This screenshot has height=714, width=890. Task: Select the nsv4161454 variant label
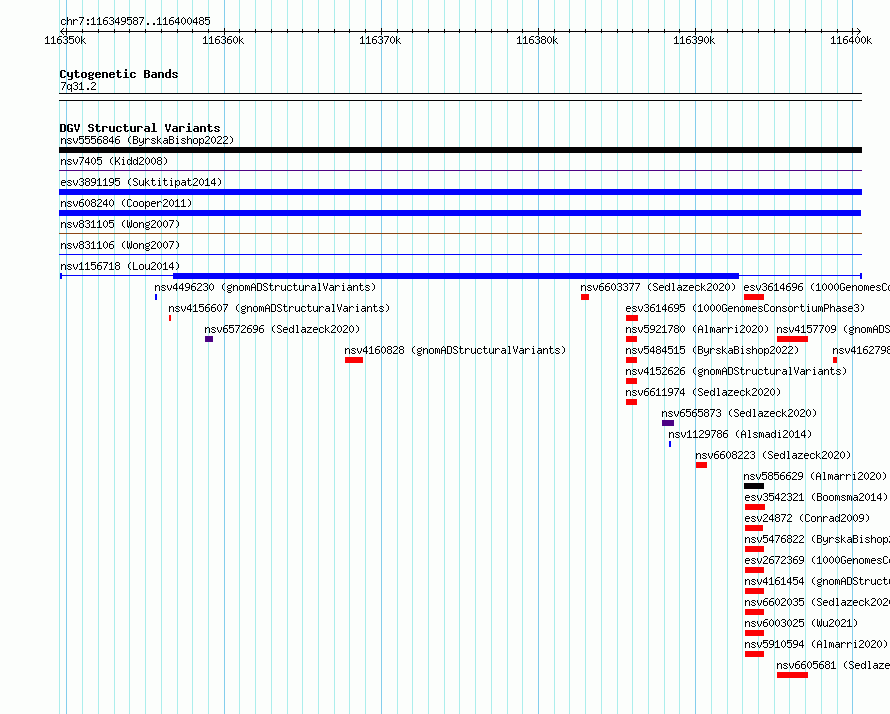click(x=817, y=581)
